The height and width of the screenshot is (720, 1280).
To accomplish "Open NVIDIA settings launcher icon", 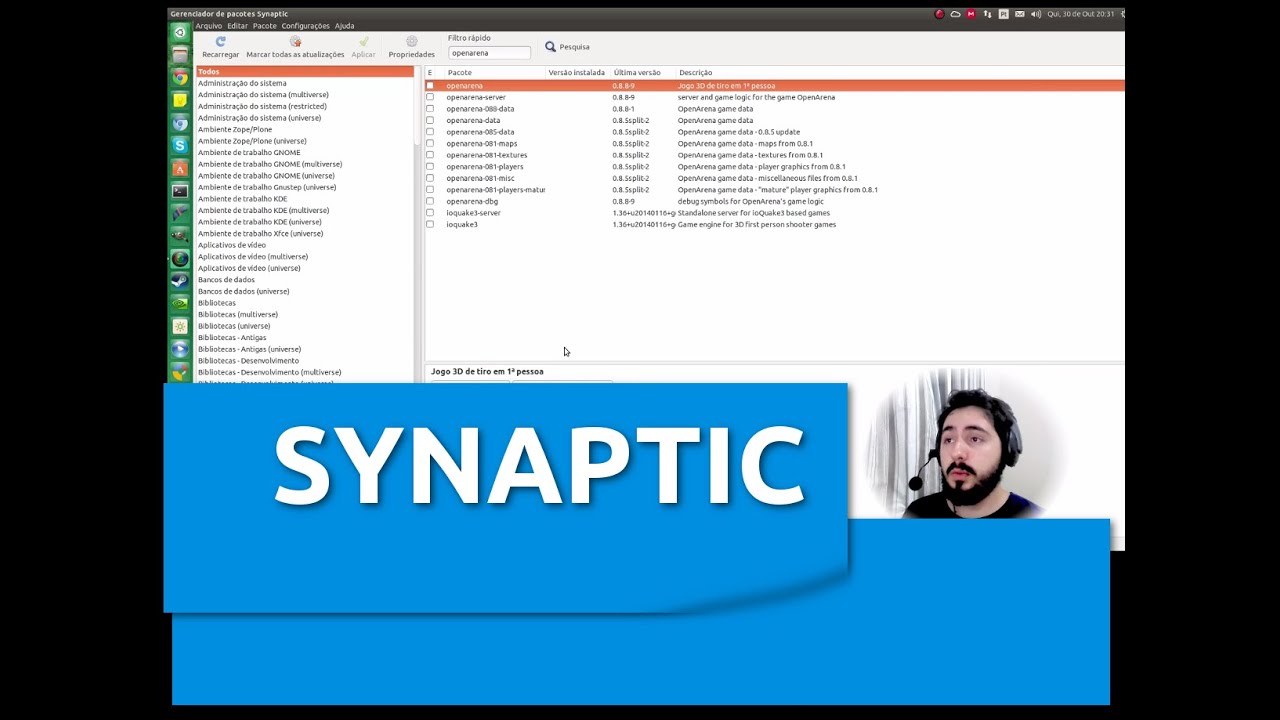I will click(x=180, y=304).
